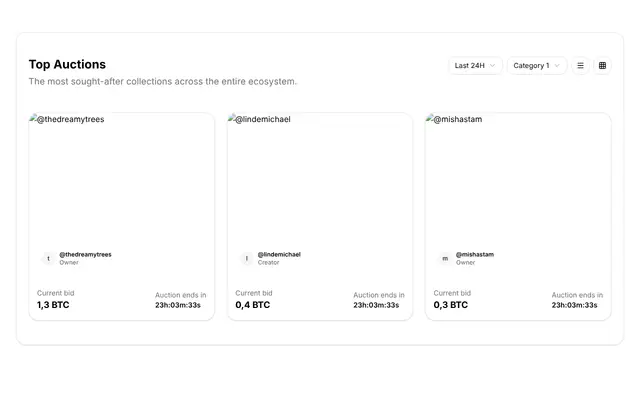This screenshot has height=400, width=640.
Task: Switch to list view icon
Action: (580, 65)
